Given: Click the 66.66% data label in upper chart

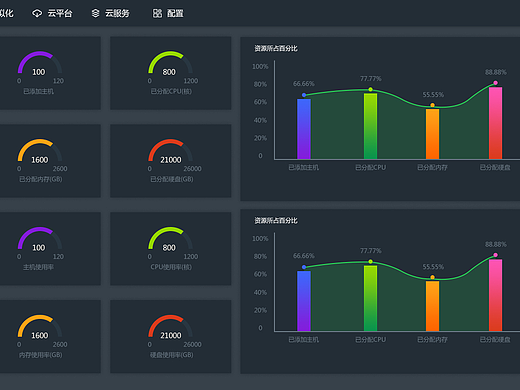Looking at the screenshot, I should (304, 84).
